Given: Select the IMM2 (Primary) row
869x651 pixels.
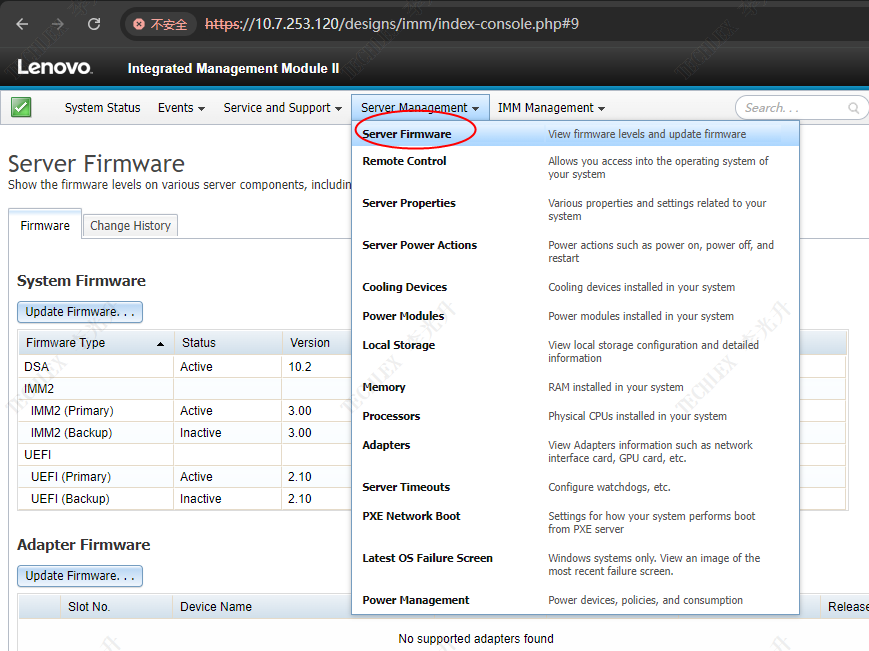Looking at the screenshot, I should point(185,411).
